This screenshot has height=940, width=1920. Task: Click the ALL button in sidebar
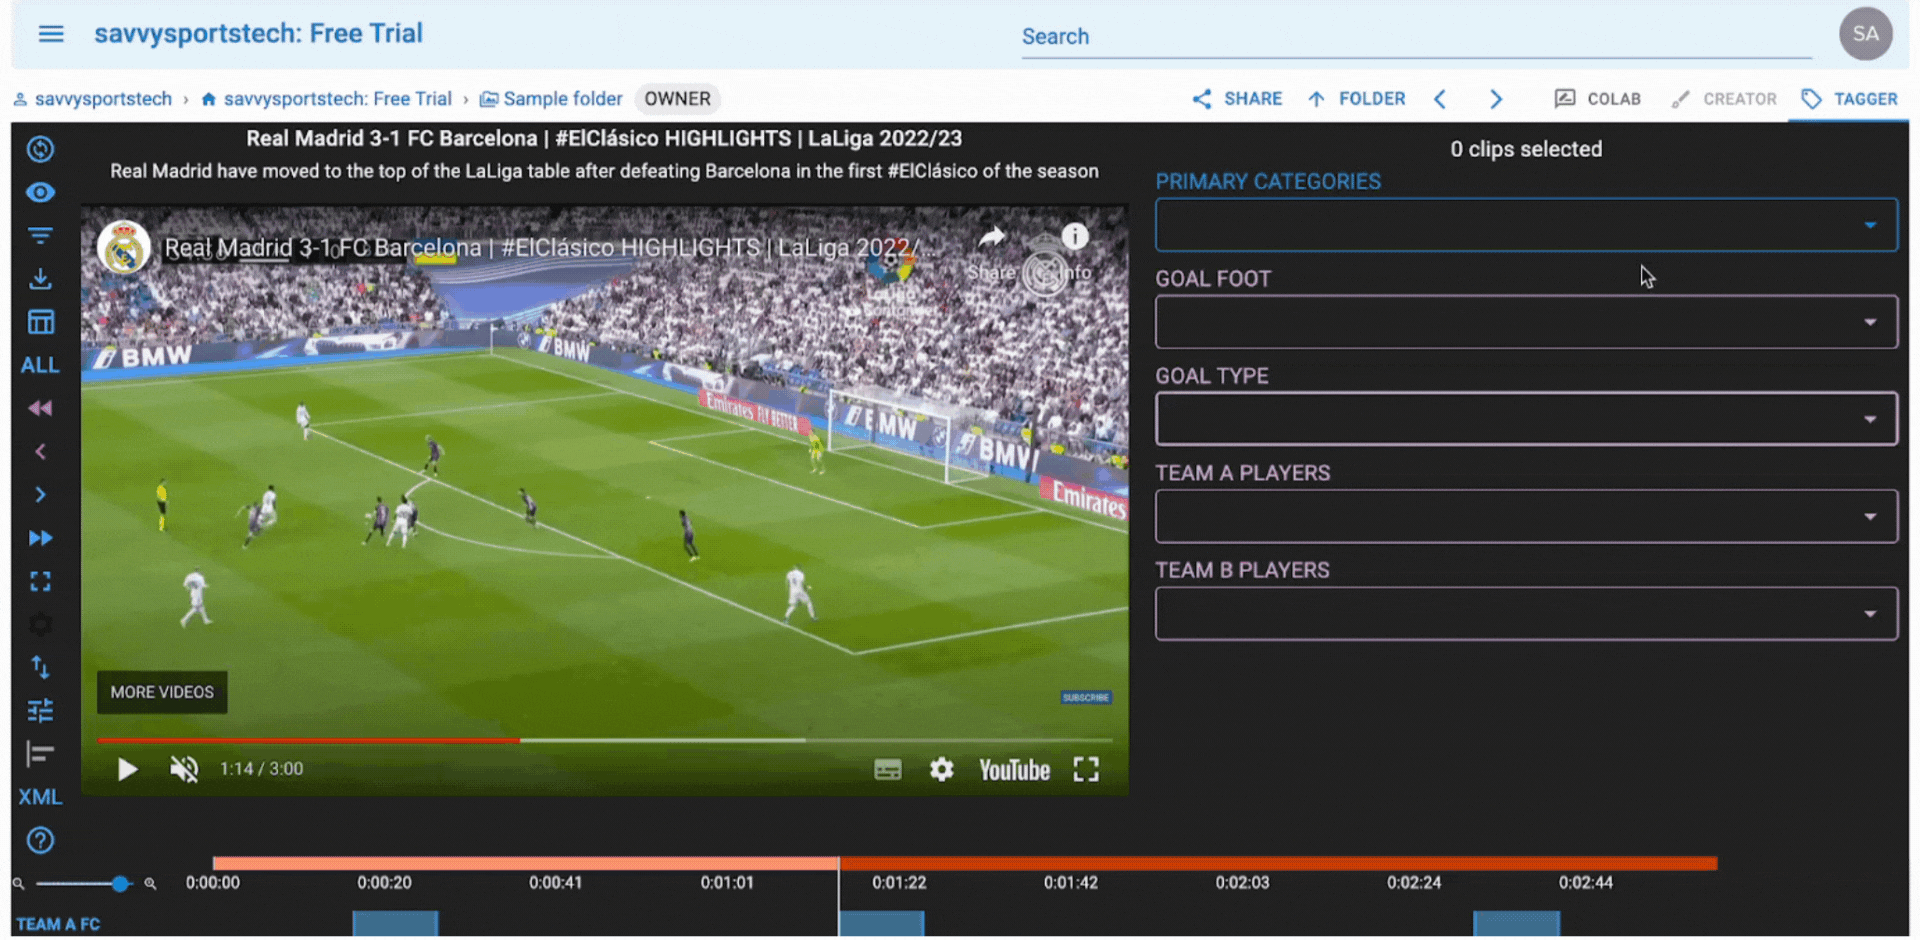point(40,365)
